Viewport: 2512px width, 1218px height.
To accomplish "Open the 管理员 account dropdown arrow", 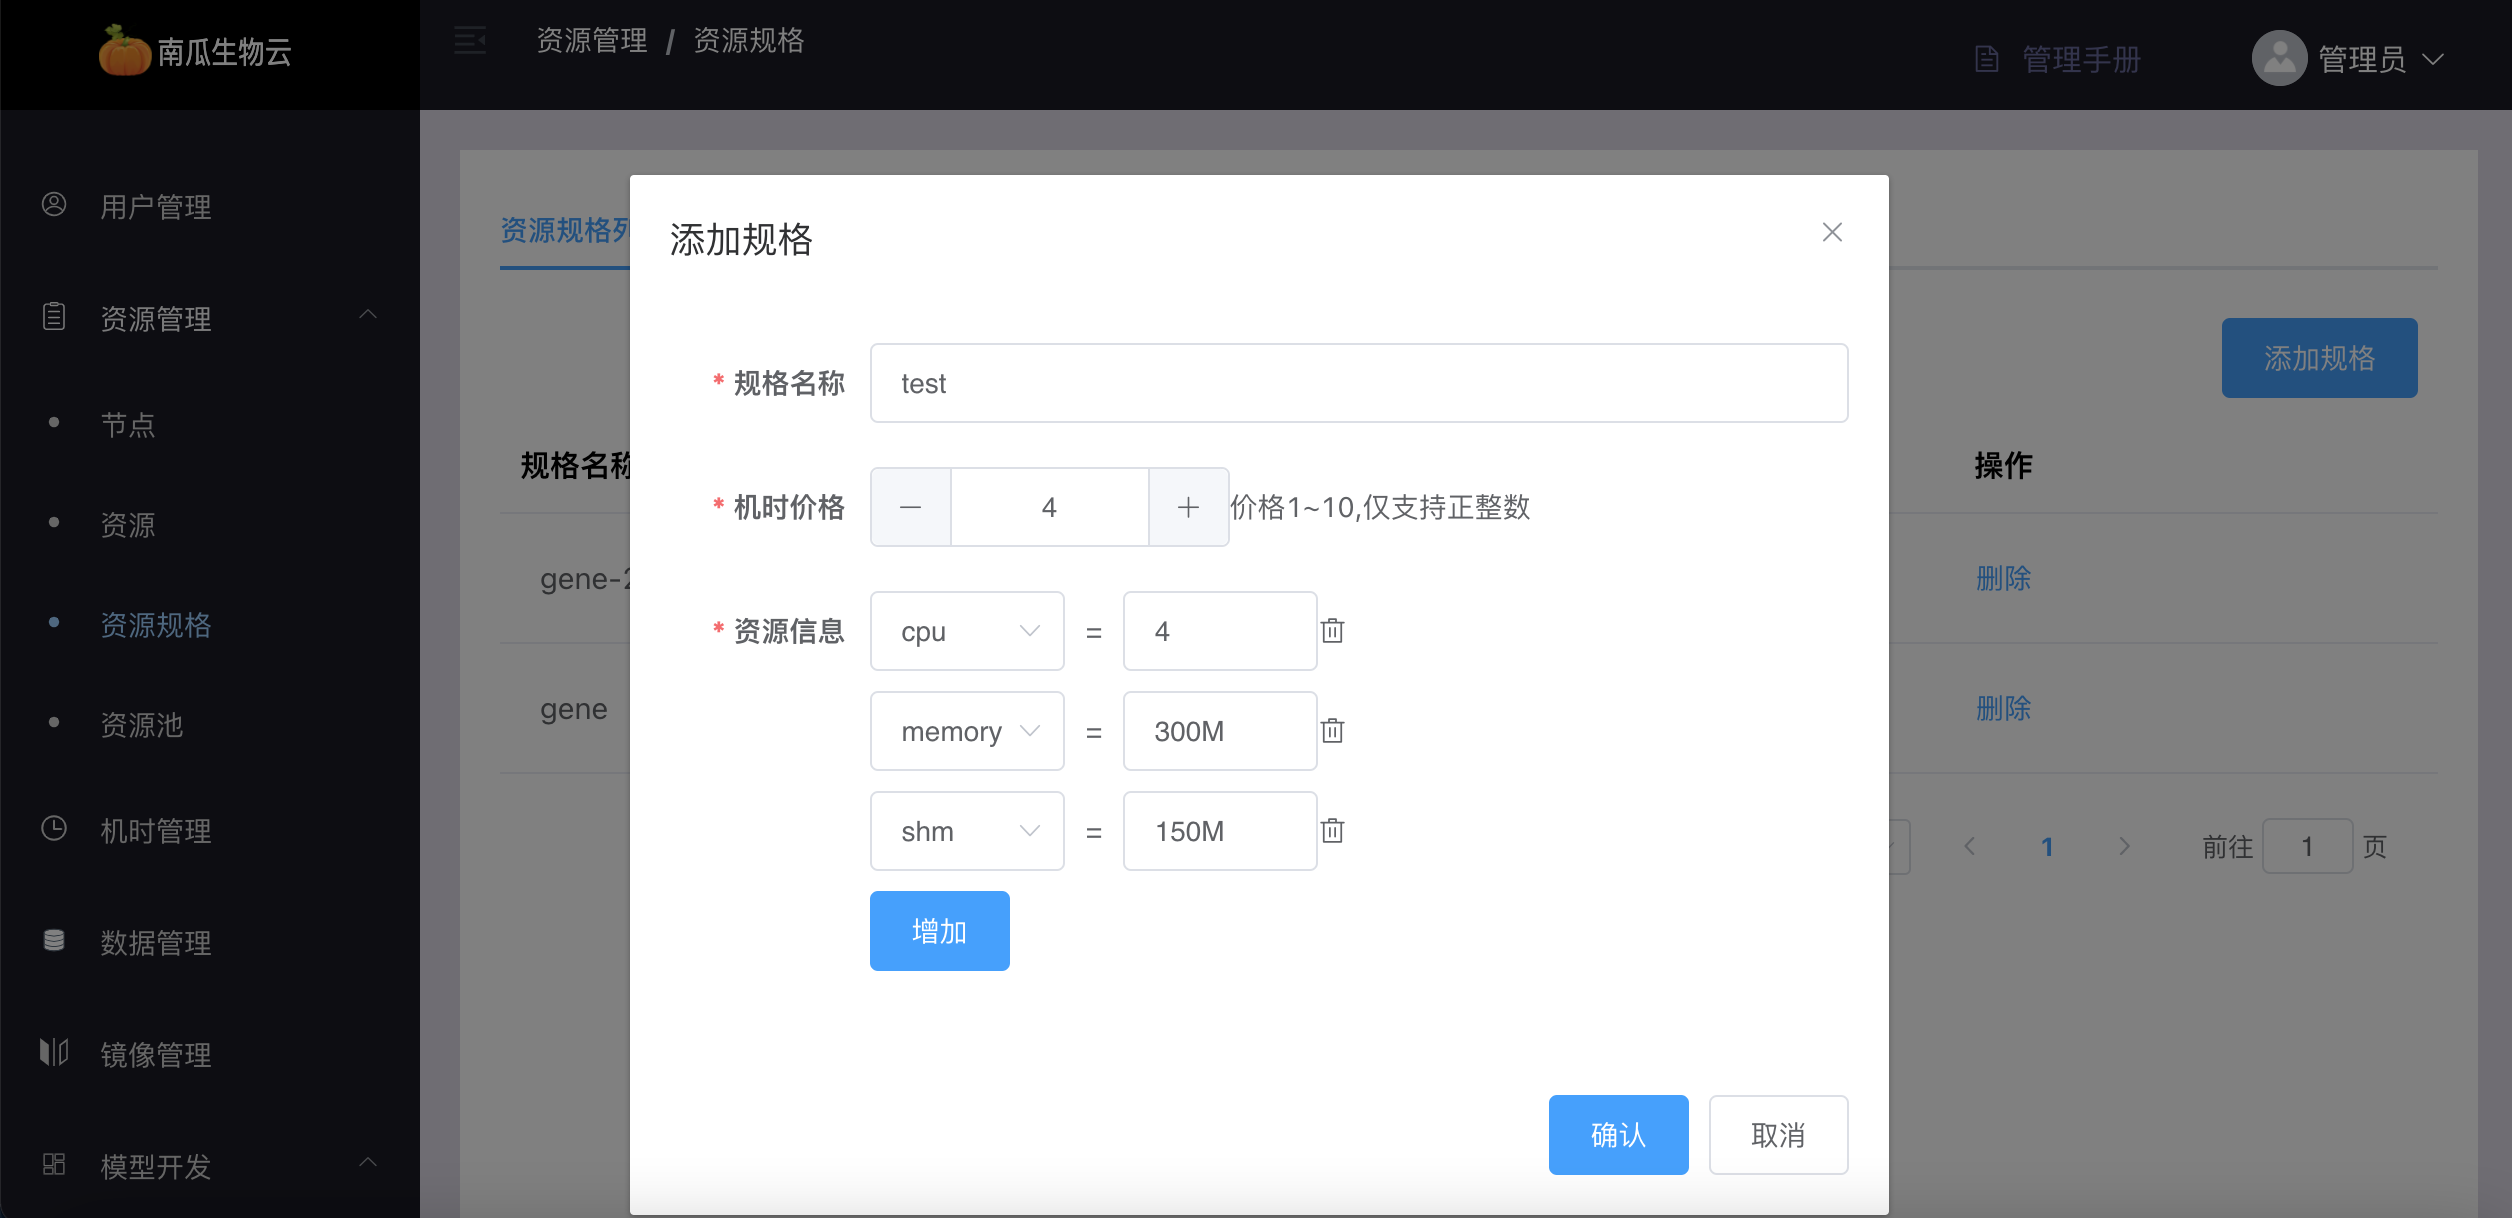I will click(2433, 60).
